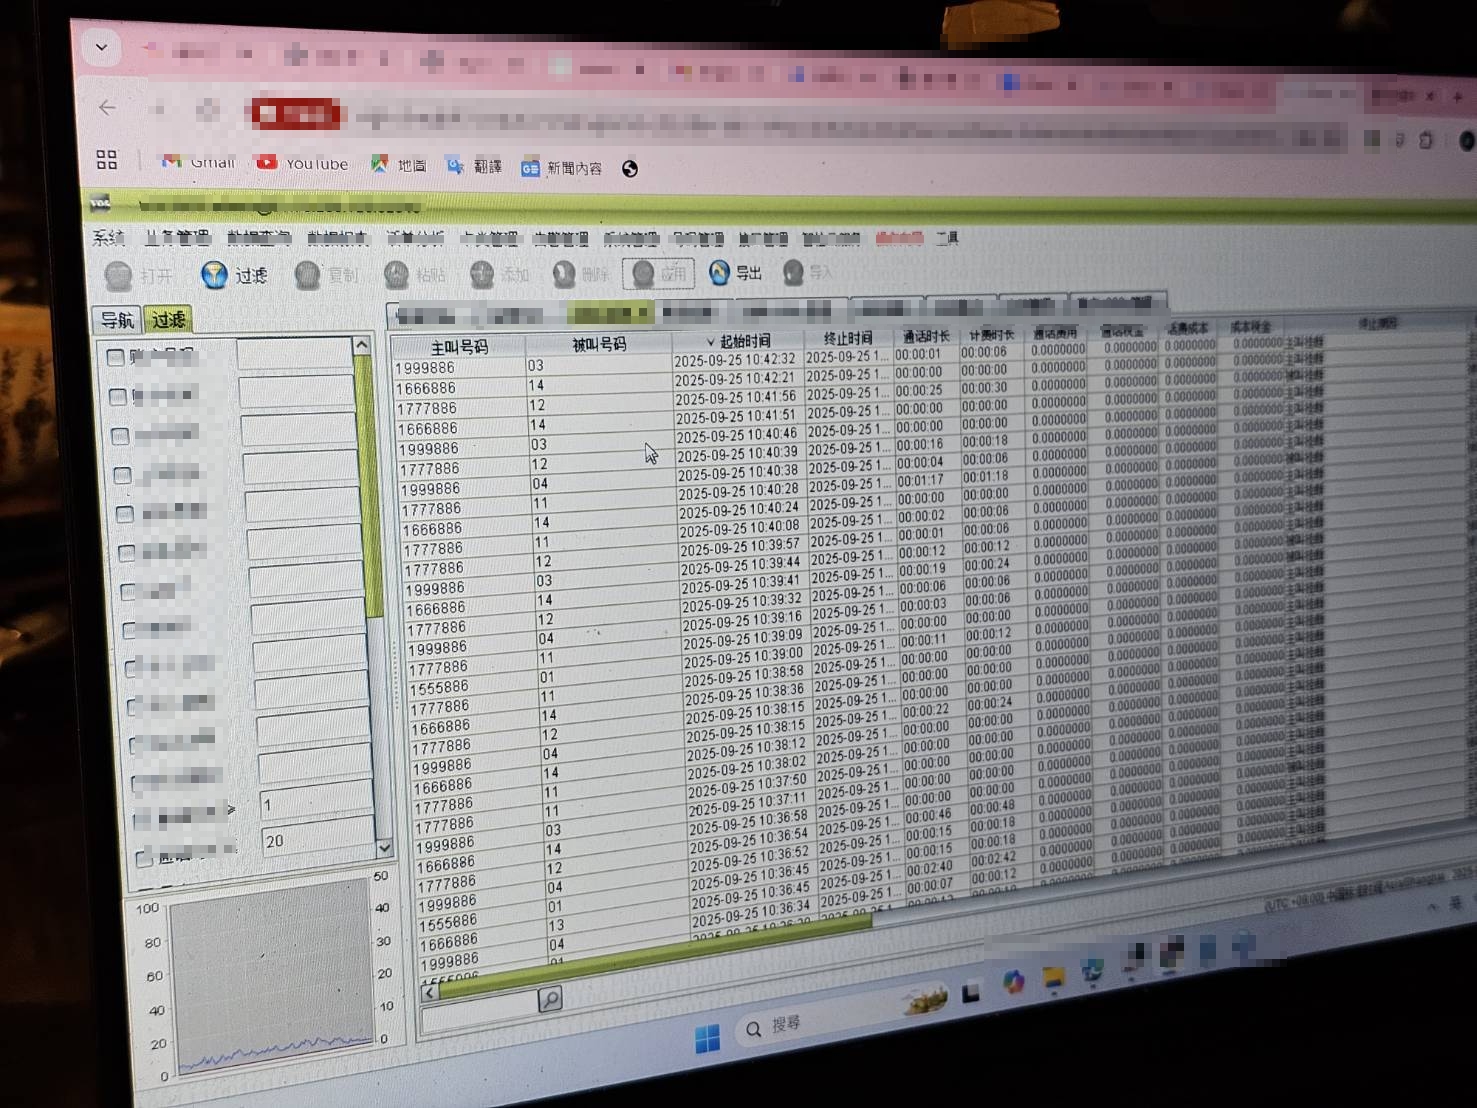1477x1108 pixels.
Task: Click the Windows Start button
Action: pos(707,1039)
